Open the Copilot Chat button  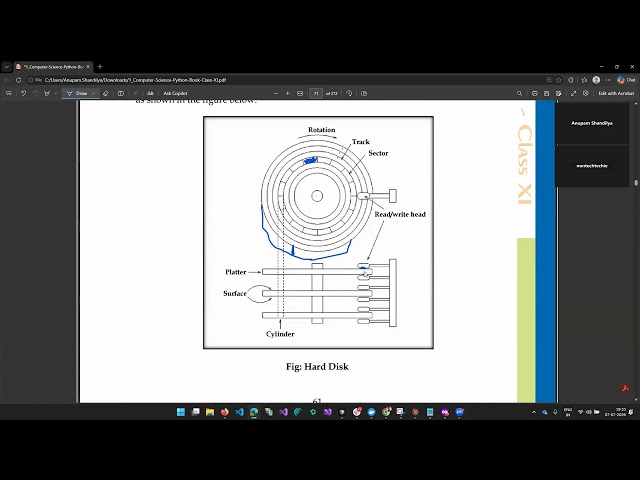click(626, 80)
